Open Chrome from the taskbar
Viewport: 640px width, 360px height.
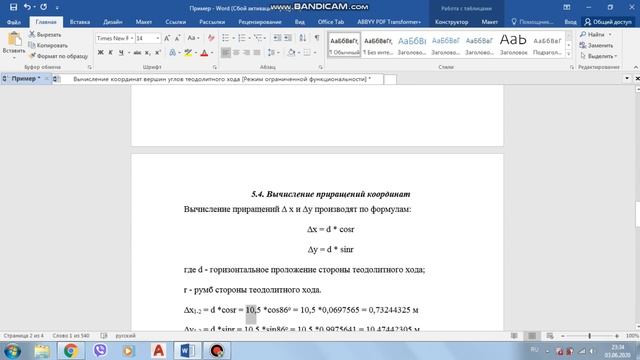click(x=71, y=351)
